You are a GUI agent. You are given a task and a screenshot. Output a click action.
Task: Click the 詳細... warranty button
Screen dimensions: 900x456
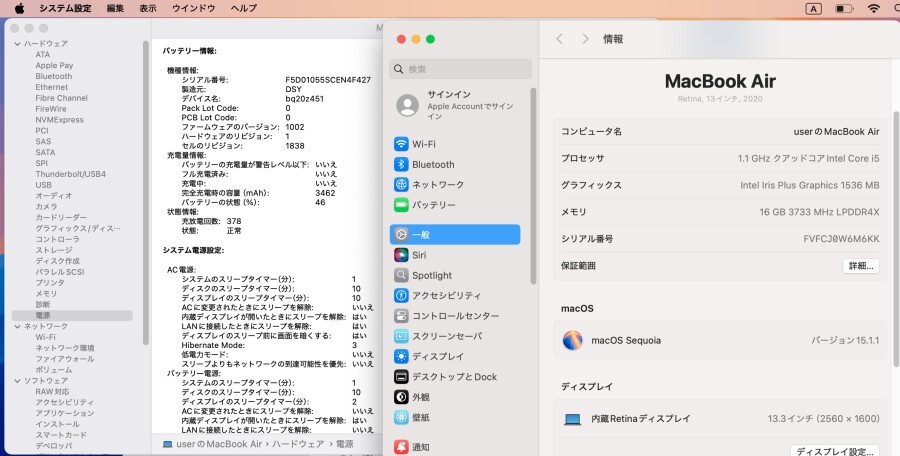[861, 266]
